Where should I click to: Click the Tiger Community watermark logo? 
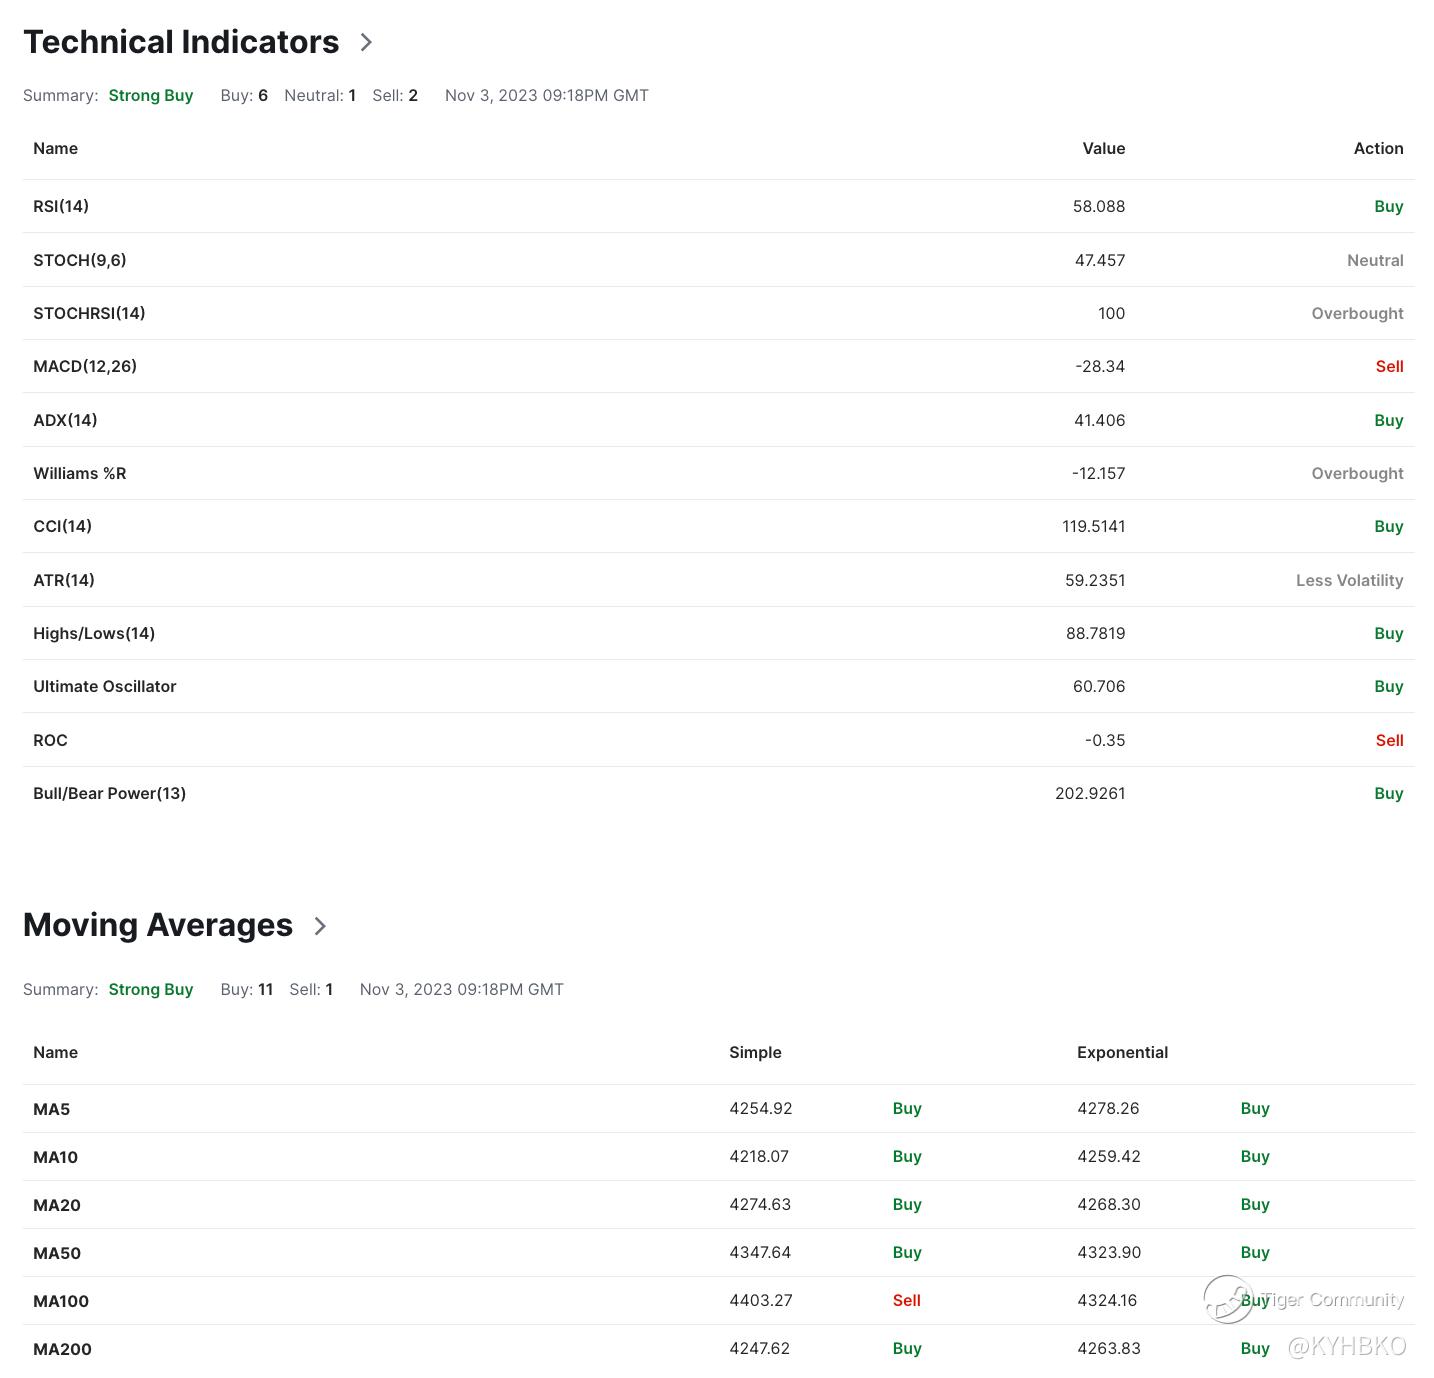point(1227,1299)
